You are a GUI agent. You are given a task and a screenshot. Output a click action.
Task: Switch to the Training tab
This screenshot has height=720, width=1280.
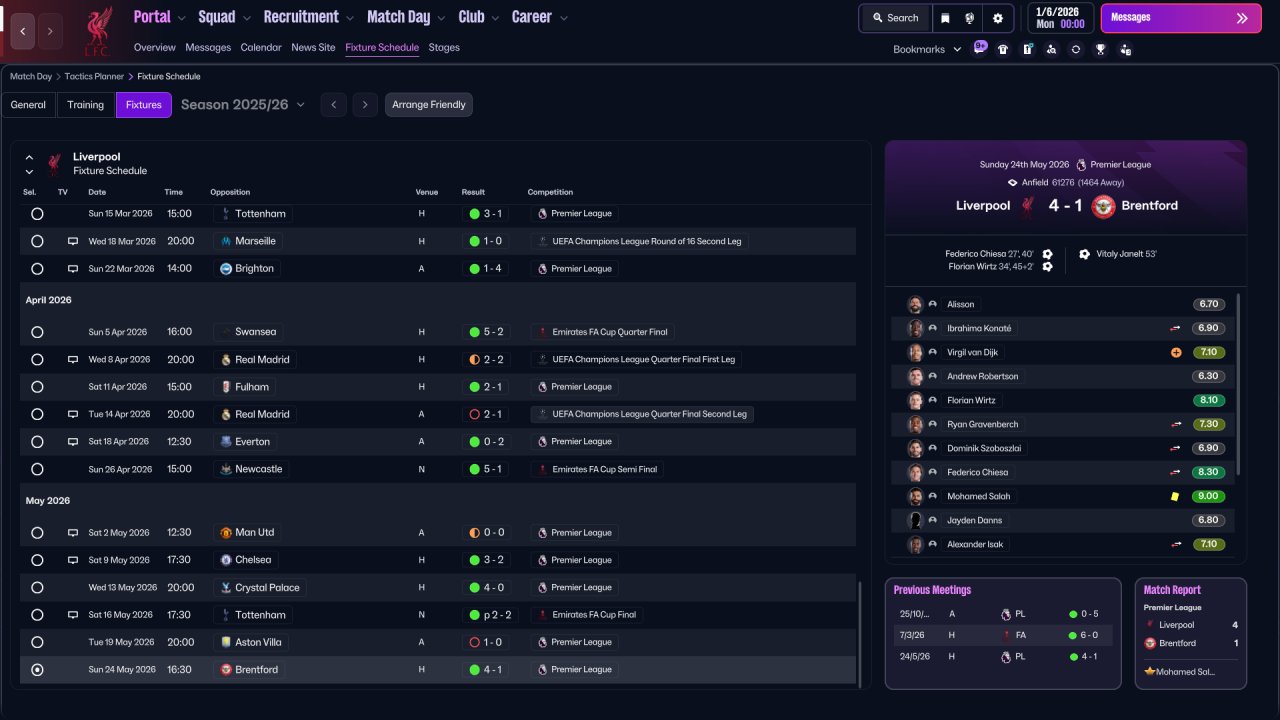tap(86, 105)
